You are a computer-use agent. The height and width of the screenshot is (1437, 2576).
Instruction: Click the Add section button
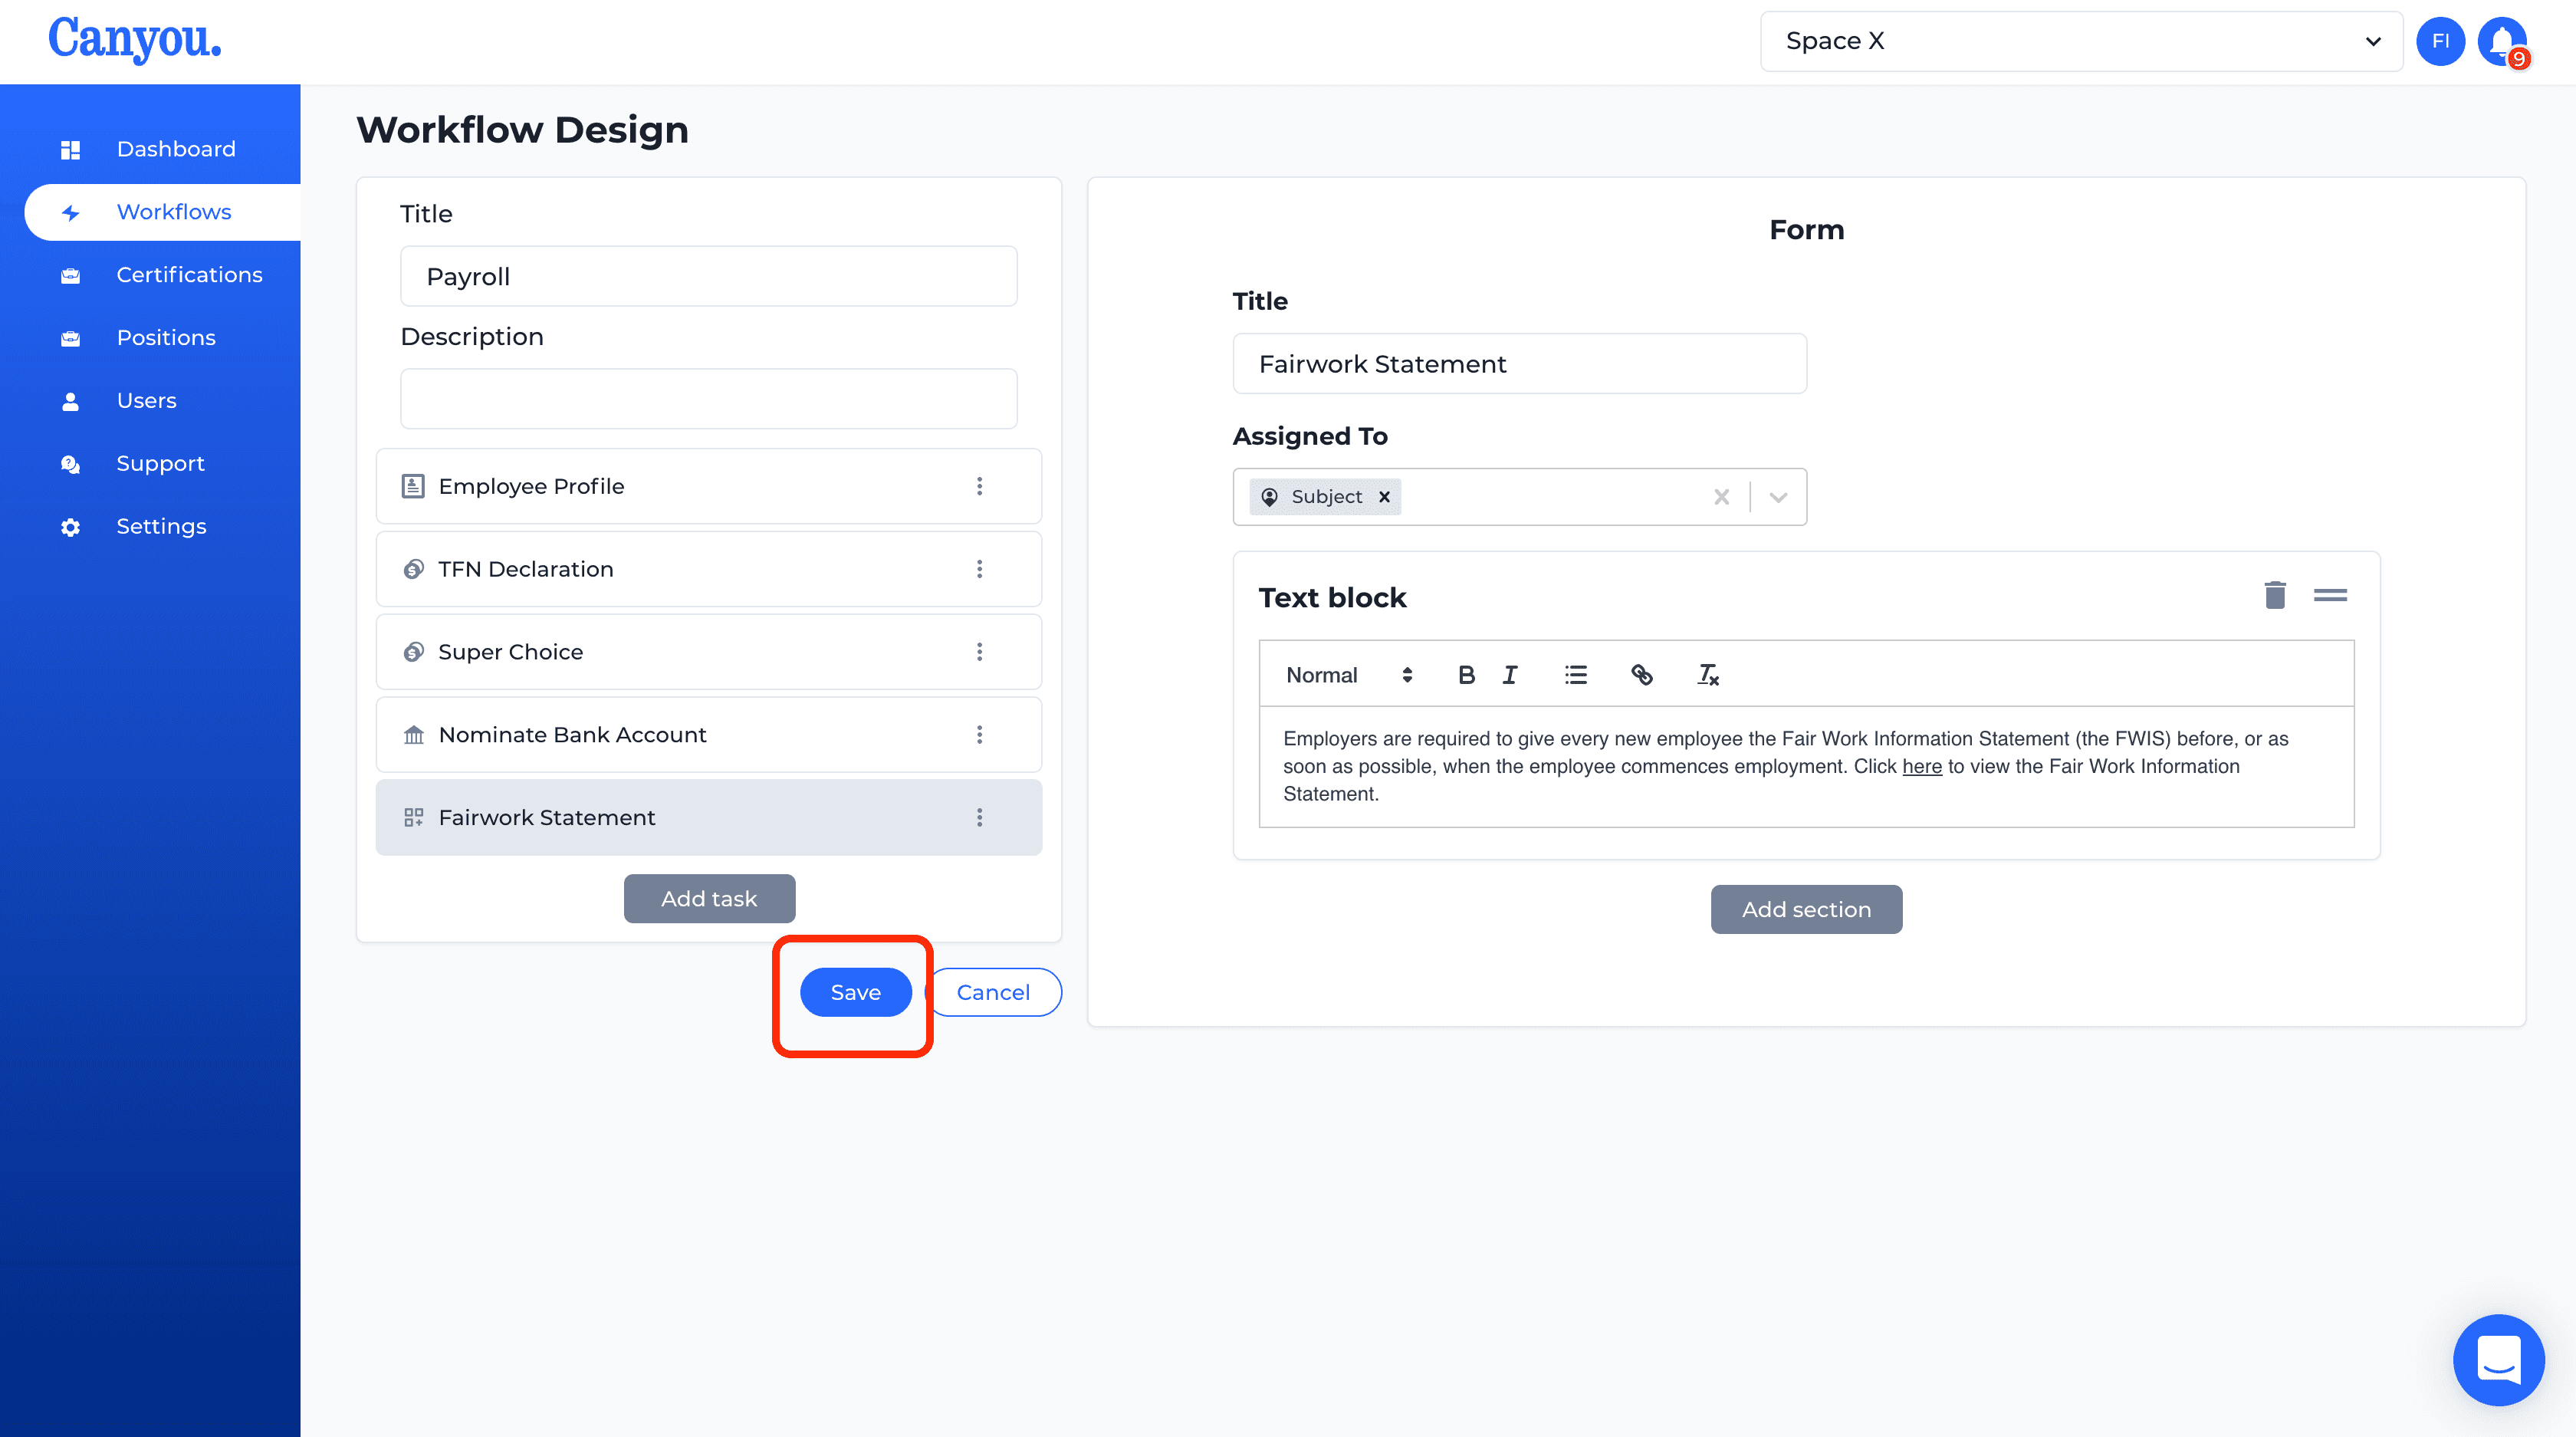(1806, 909)
